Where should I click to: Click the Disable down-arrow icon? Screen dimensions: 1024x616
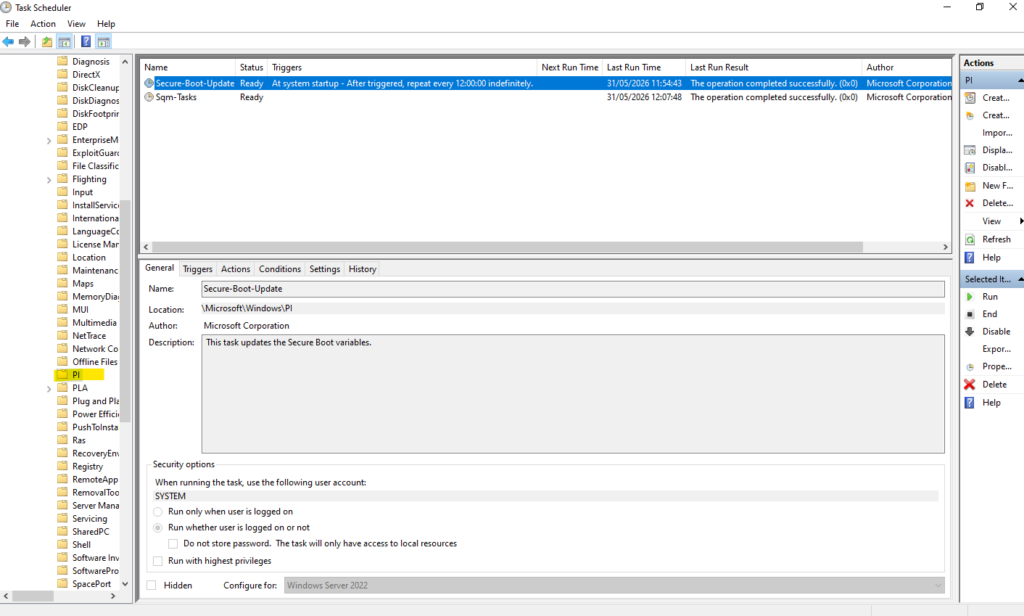point(970,331)
